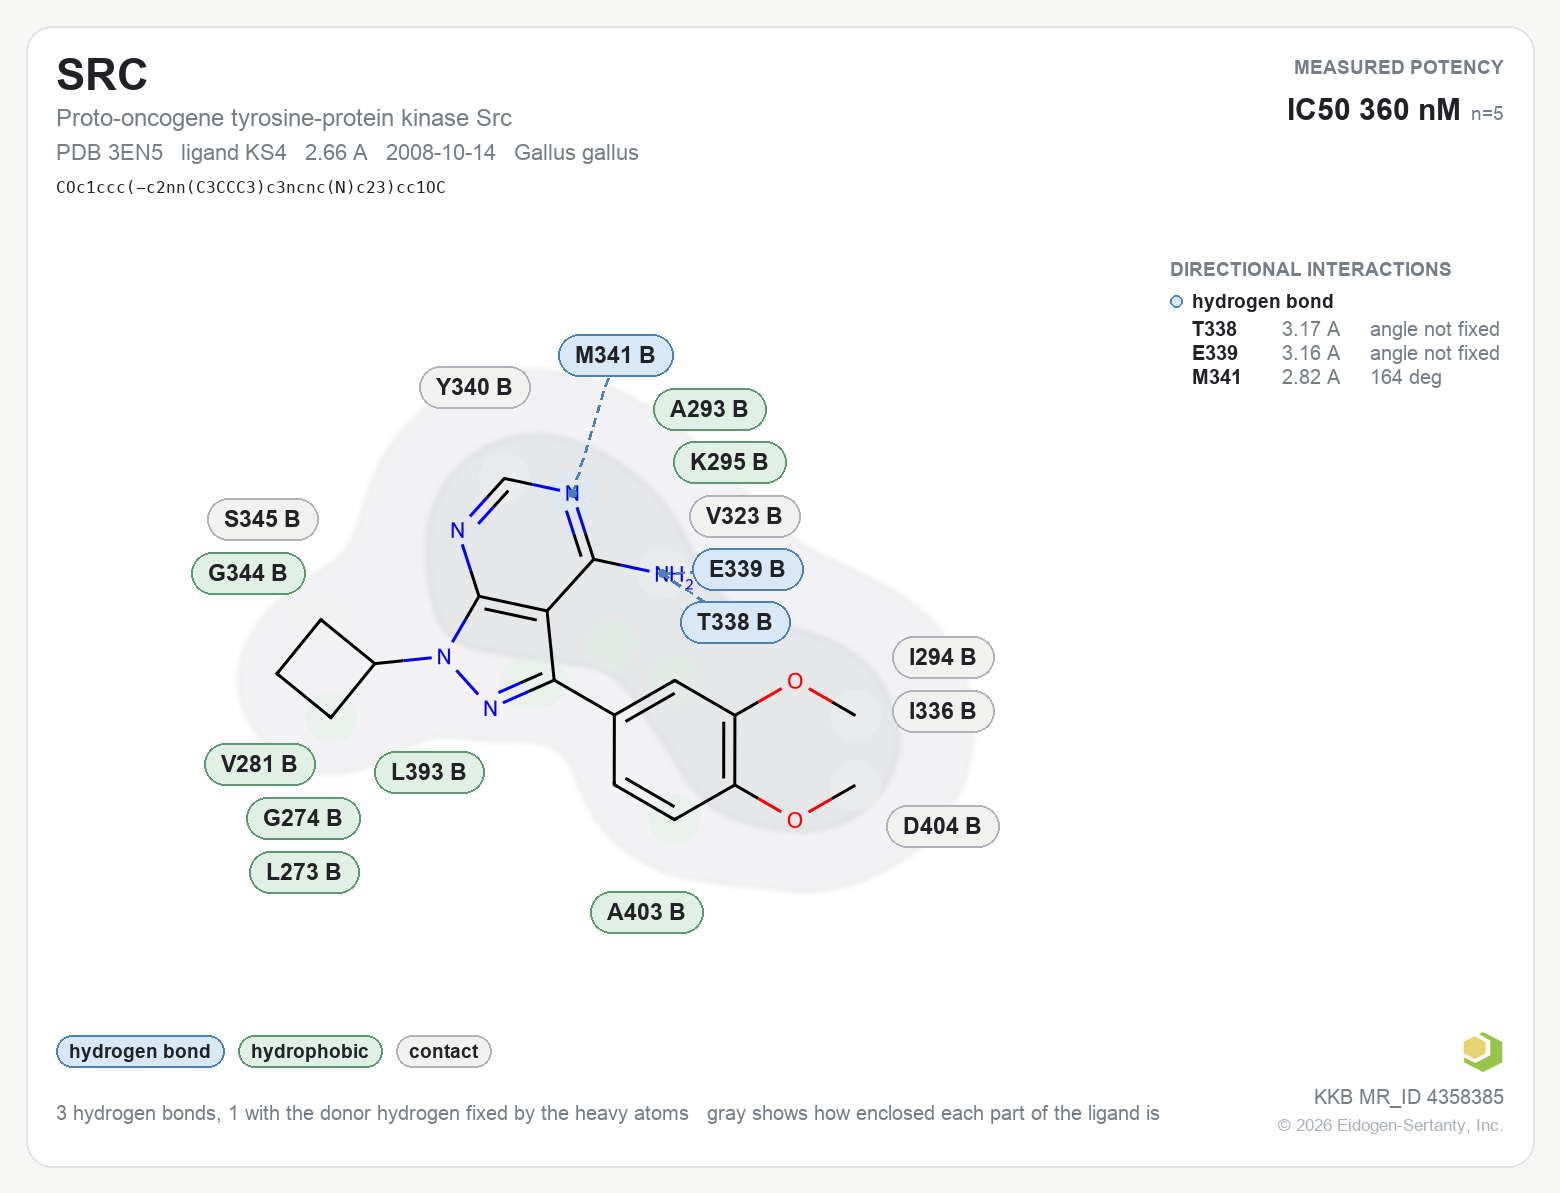Click the A293 B residue tag

pyautogui.click(x=709, y=409)
